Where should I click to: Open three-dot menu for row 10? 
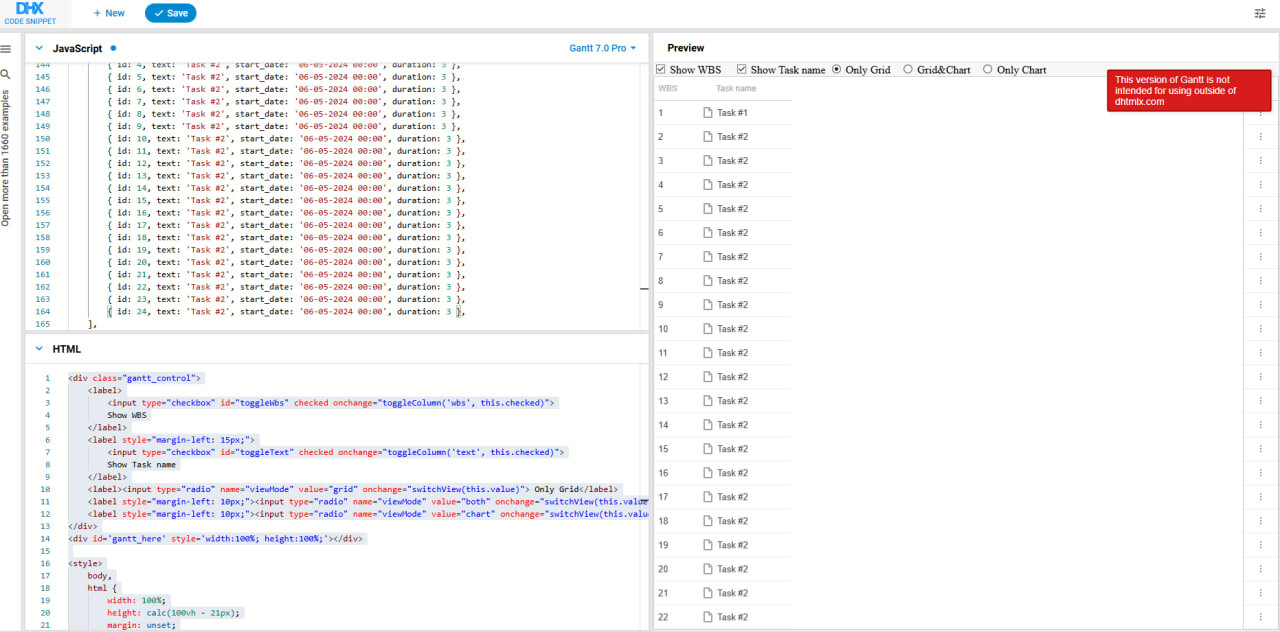tap(1260, 329)
